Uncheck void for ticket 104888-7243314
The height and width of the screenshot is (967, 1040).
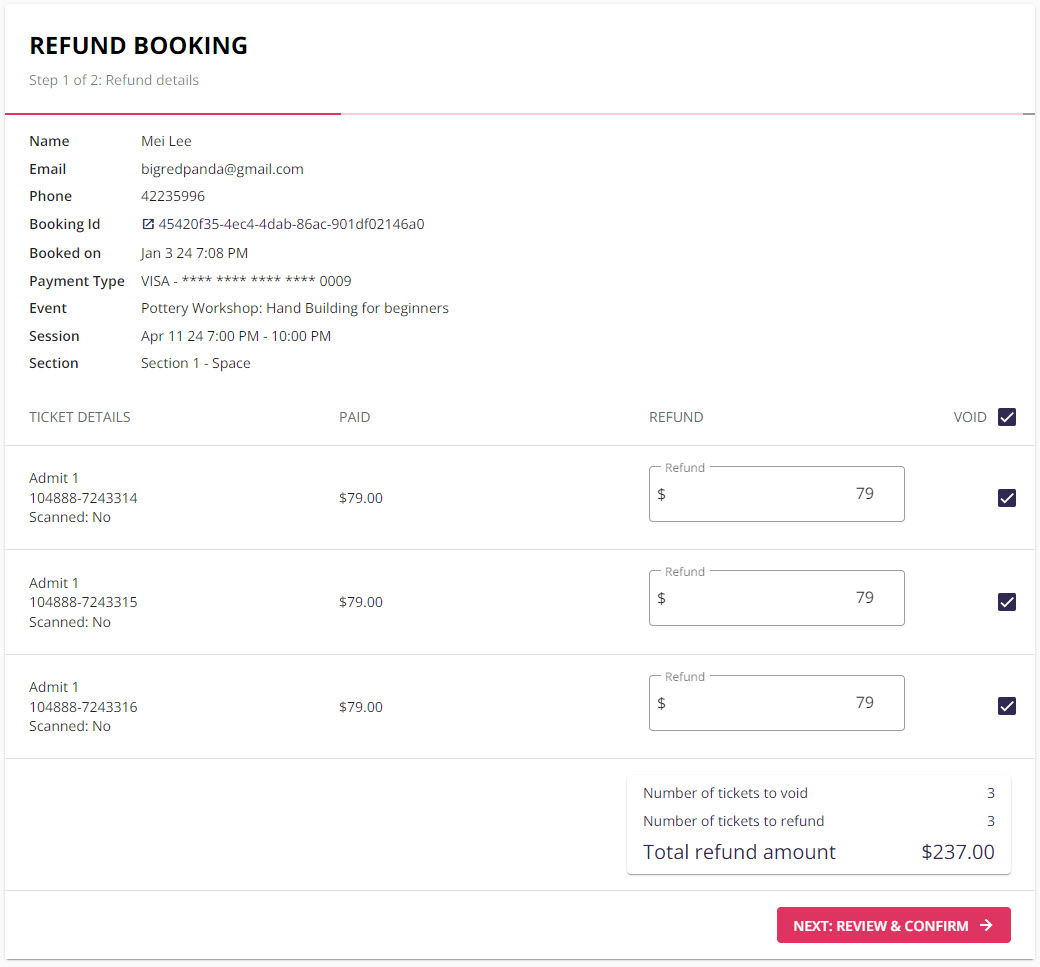coord(1006,498)
